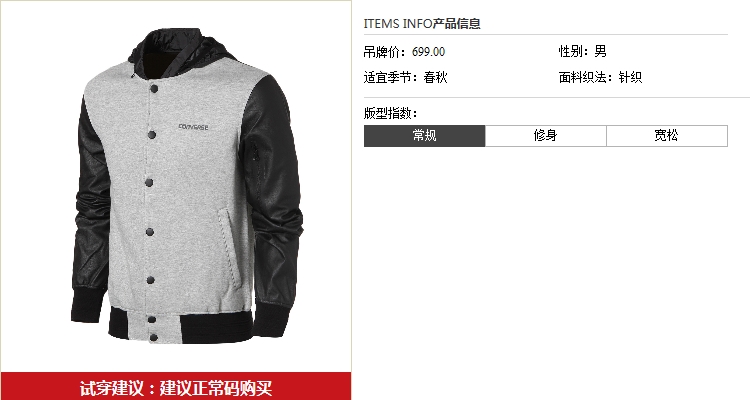Screen dimensions: 750x400
Task: Click the 面料织法：针织 label
Action: point(600,77)
